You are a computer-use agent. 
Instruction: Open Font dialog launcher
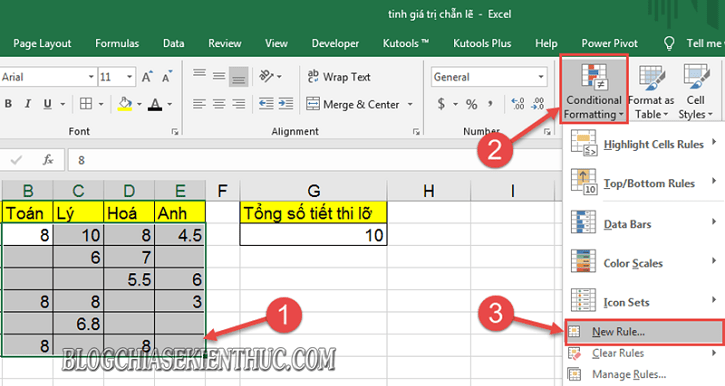(175, 132)
